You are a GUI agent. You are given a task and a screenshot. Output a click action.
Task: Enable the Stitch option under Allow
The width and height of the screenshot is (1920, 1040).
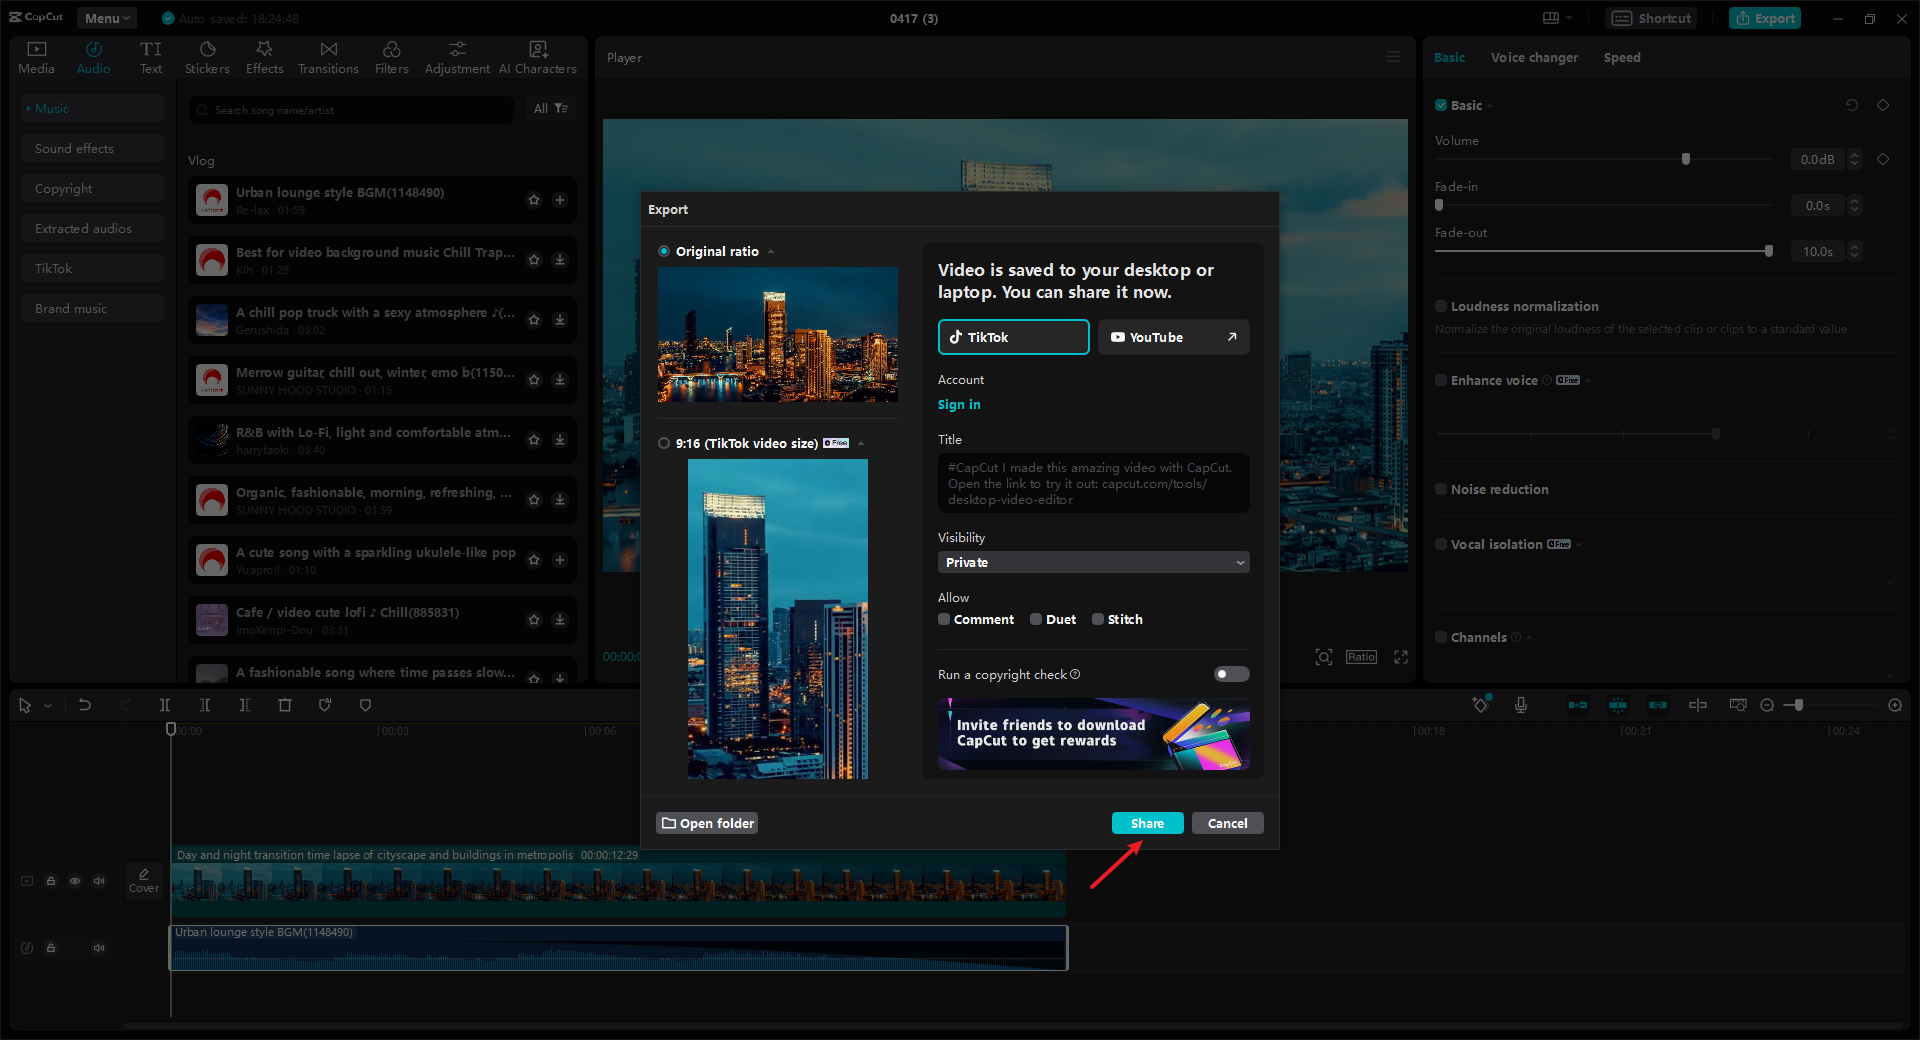[1097, 619]
